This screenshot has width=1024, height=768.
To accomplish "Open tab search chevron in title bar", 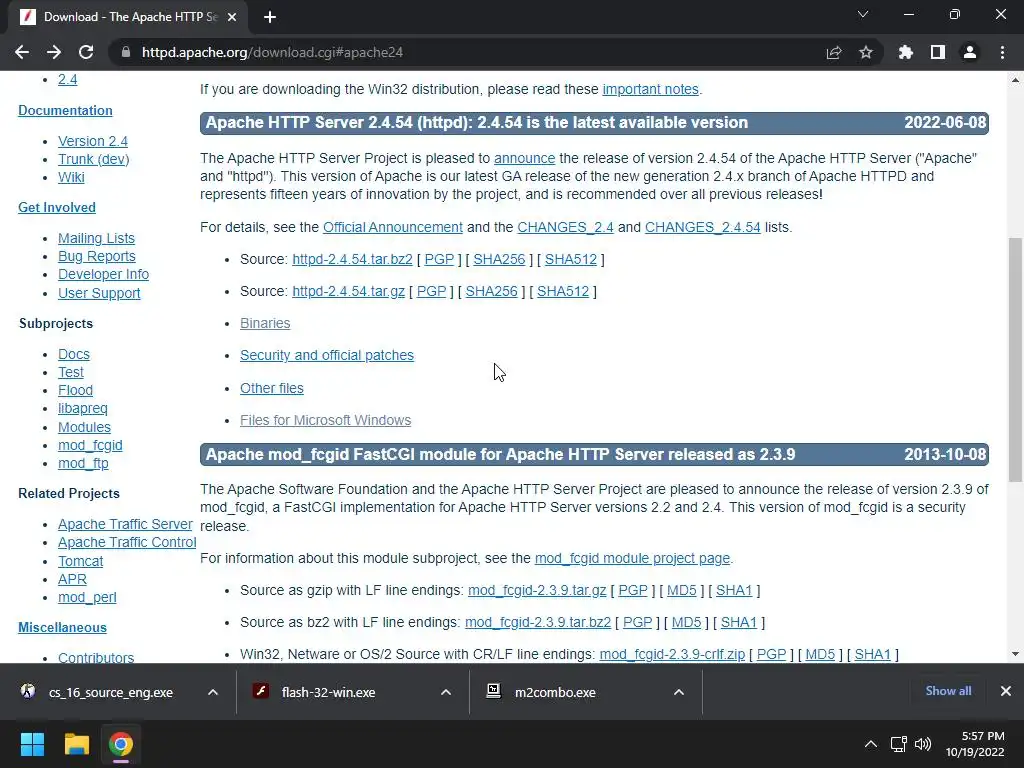I will [x=863, y=14].
